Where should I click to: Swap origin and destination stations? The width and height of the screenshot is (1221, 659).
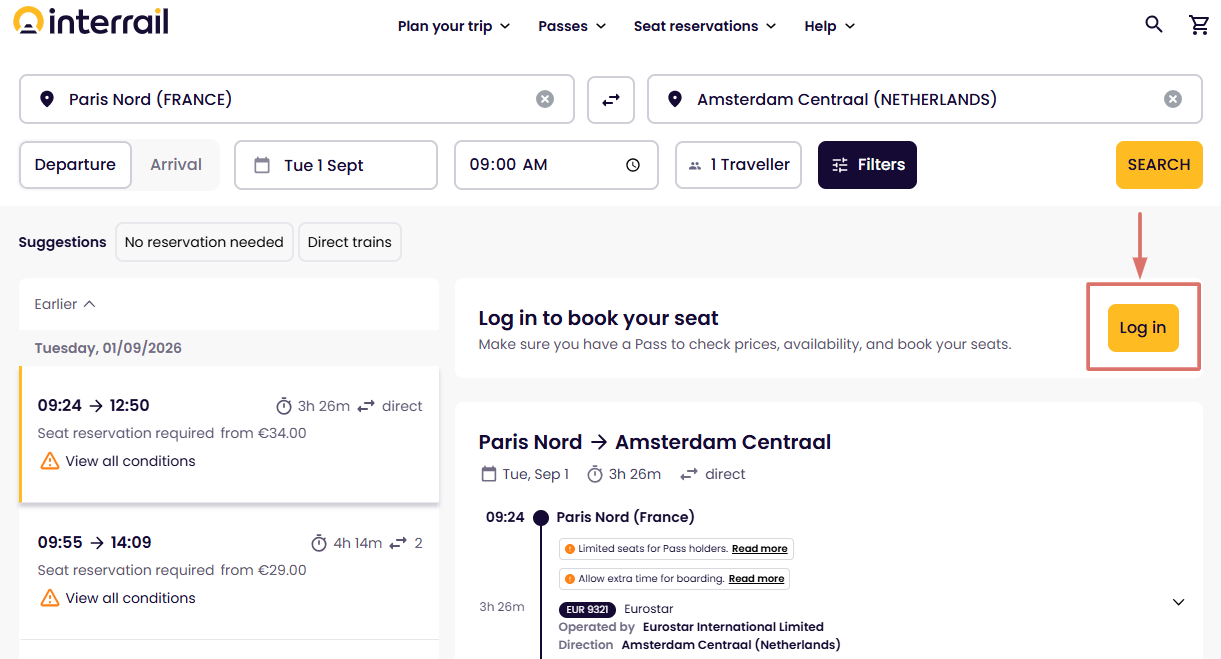611,99
